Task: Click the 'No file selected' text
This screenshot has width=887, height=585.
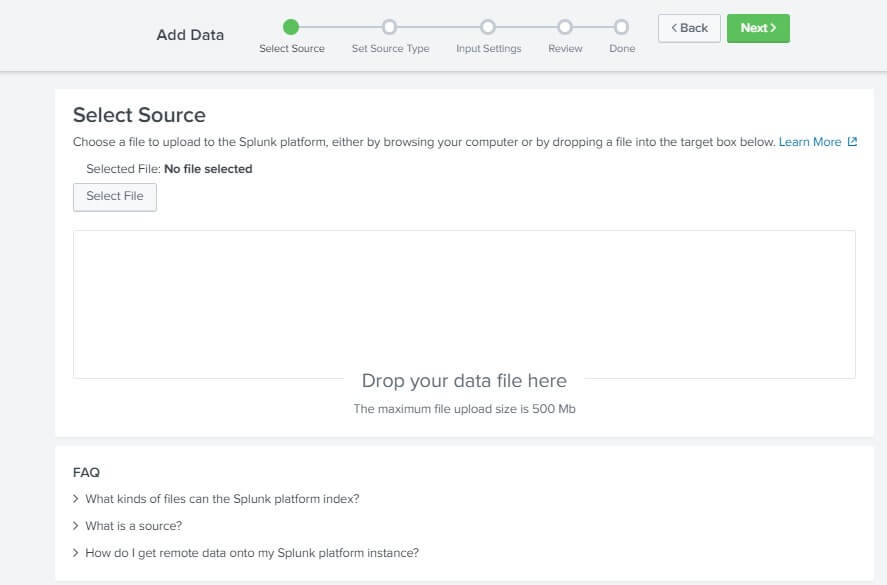Action: click(x=208, y=169)
